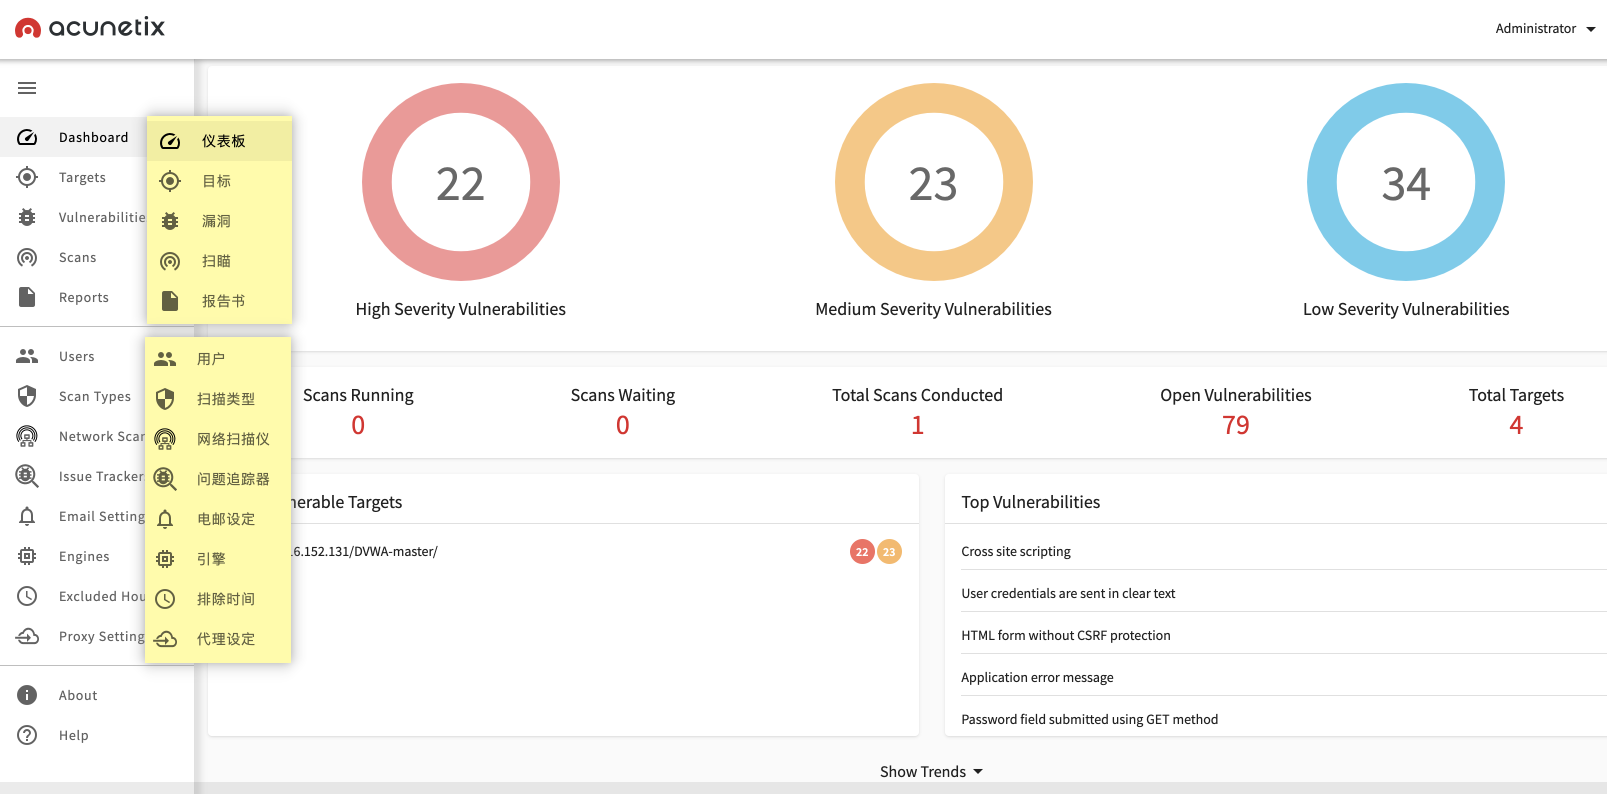Image resolution: width=1607 pixels, height=794 pixels.
Task: Click the Help question mark icon
Action: (x=27, y=735)
